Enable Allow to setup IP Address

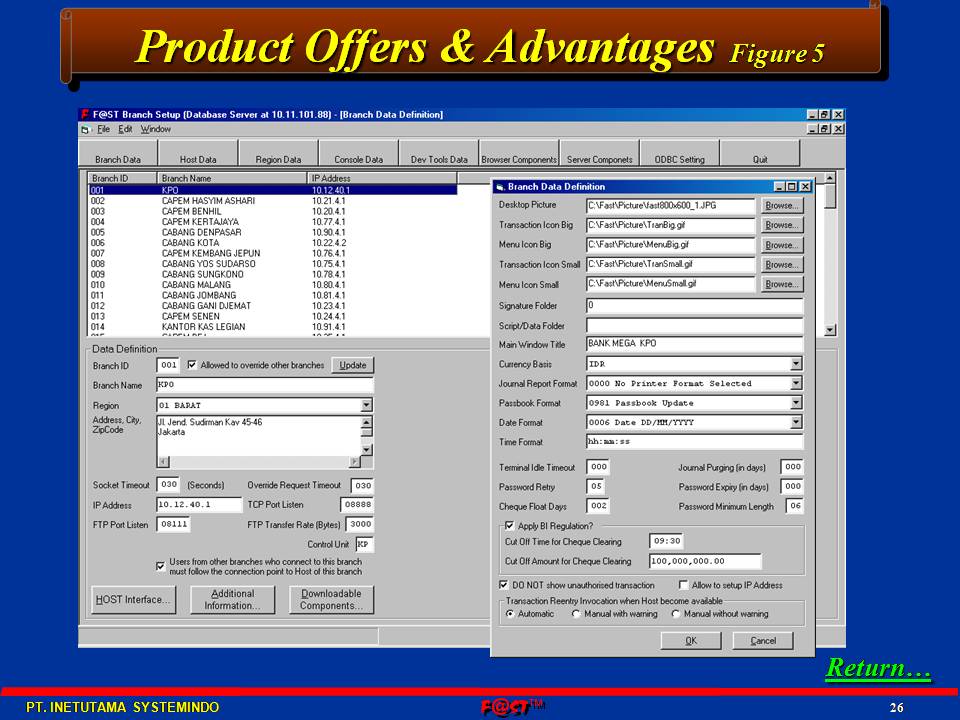tap(683, 585)
